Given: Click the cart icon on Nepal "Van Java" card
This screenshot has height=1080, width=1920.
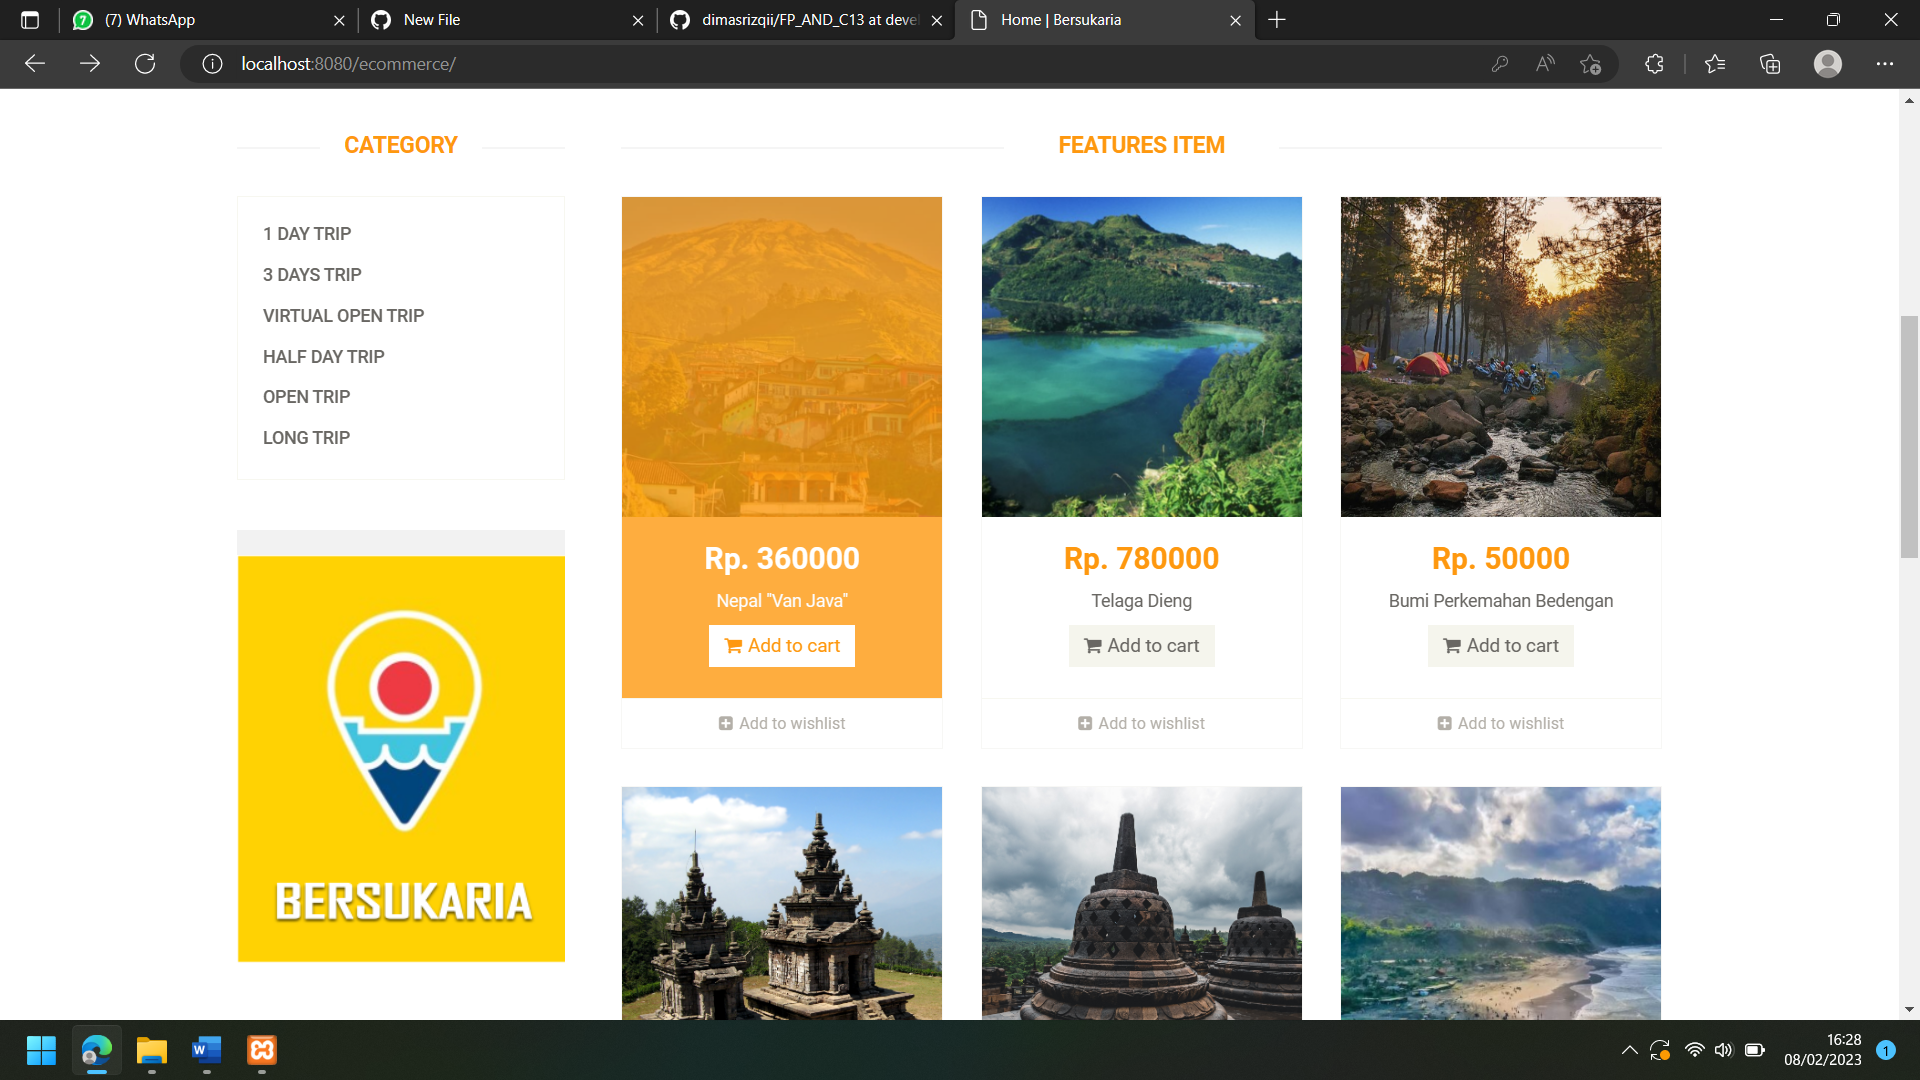Looking at the screenshot, I should point(731,645).
